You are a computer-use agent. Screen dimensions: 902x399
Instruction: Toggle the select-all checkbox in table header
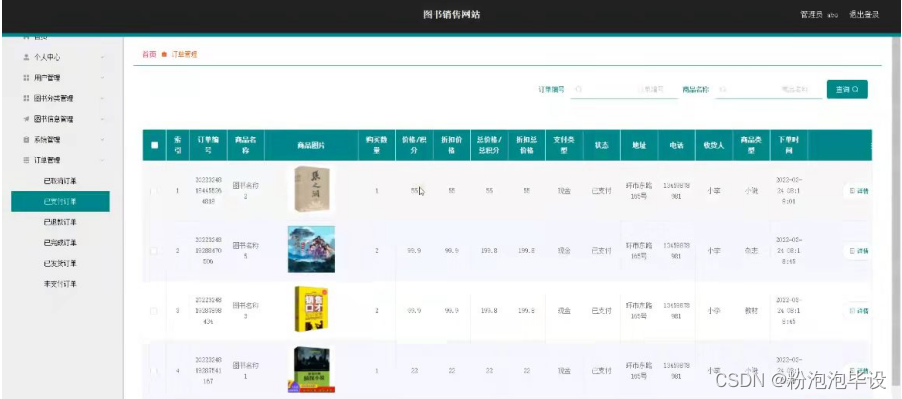click(154, 145)
